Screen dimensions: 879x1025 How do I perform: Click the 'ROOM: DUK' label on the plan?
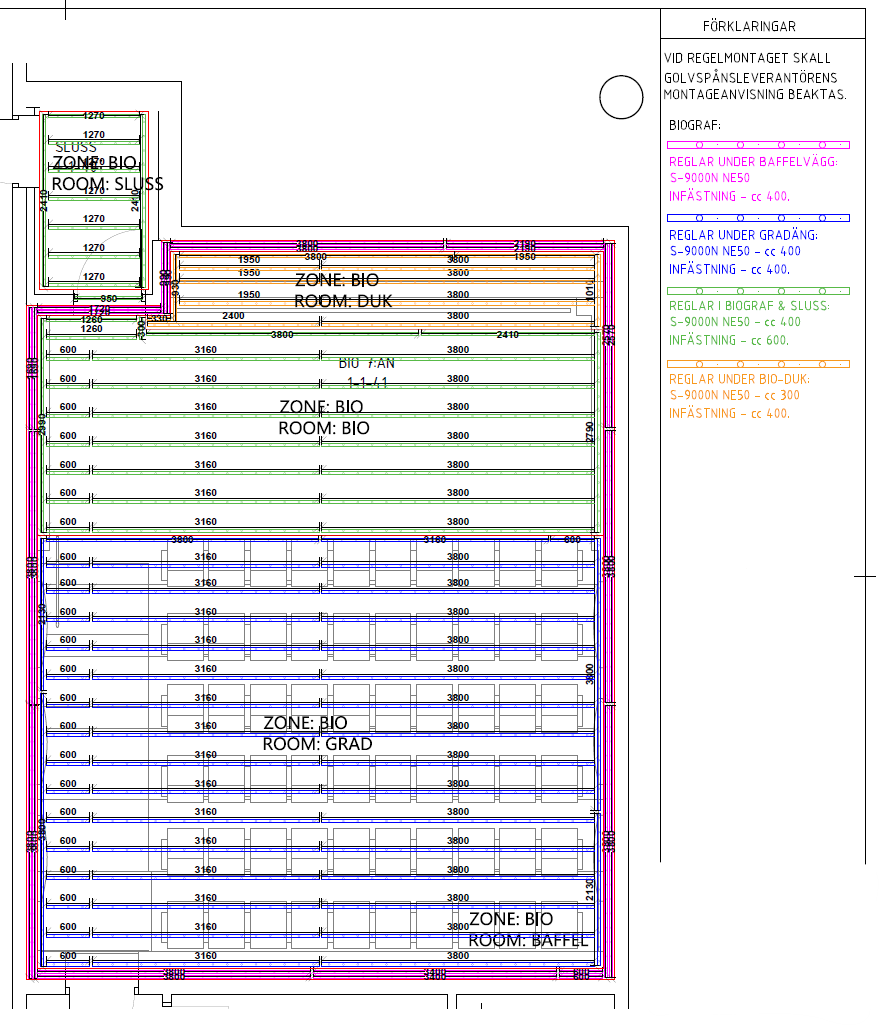point(343,301)
